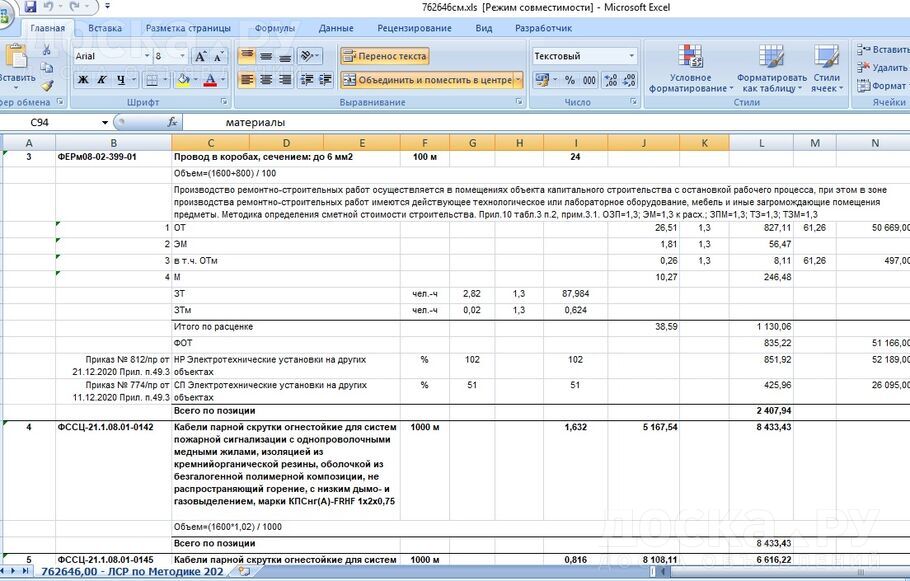Toggle bold formatting (Ж)
The height and width of the screenshot is (581, 910).
coord(84,80)
